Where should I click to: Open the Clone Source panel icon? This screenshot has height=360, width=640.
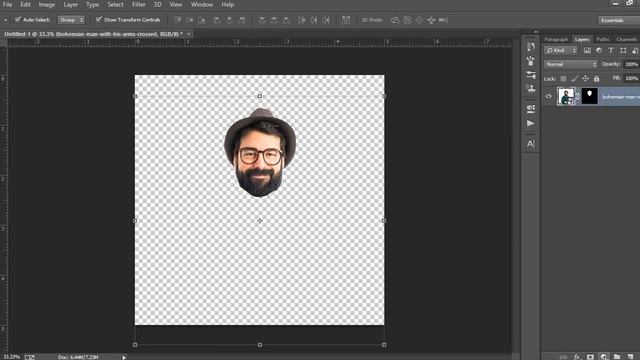531,88
